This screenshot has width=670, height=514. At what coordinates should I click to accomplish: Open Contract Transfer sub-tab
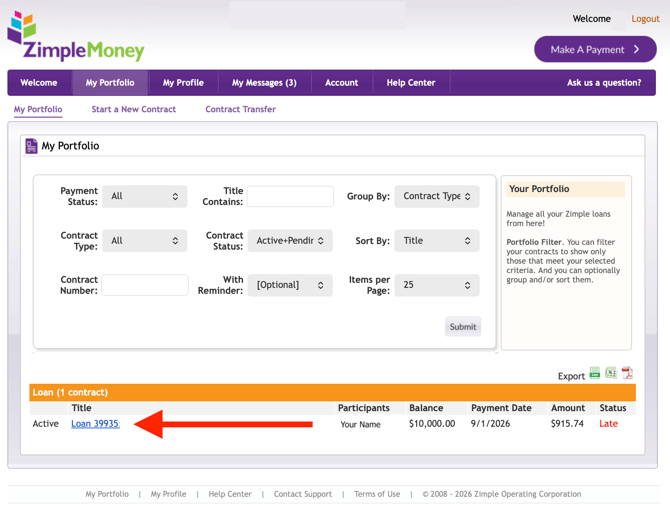[241, 109]
